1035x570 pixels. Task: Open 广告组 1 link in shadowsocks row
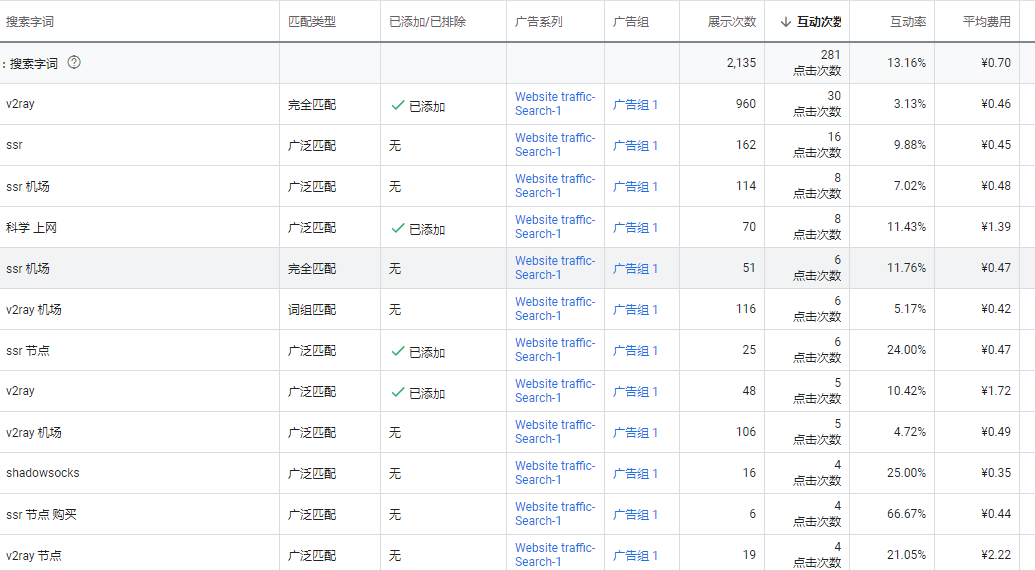tap(636, 474)
